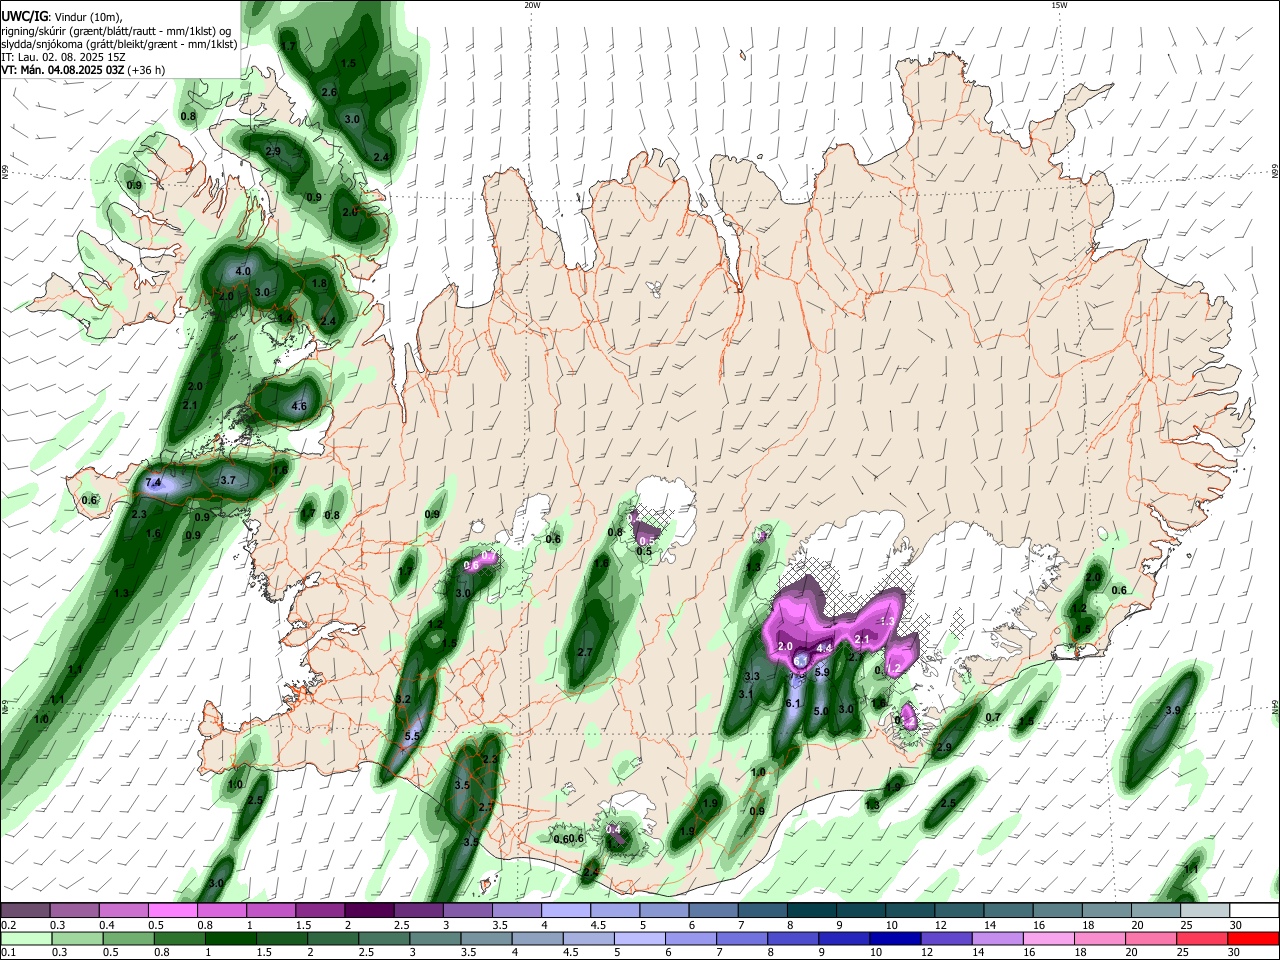
Task: Click the 5.9 precipitation value
Action: pyautogui.click(x=822, y=673)
